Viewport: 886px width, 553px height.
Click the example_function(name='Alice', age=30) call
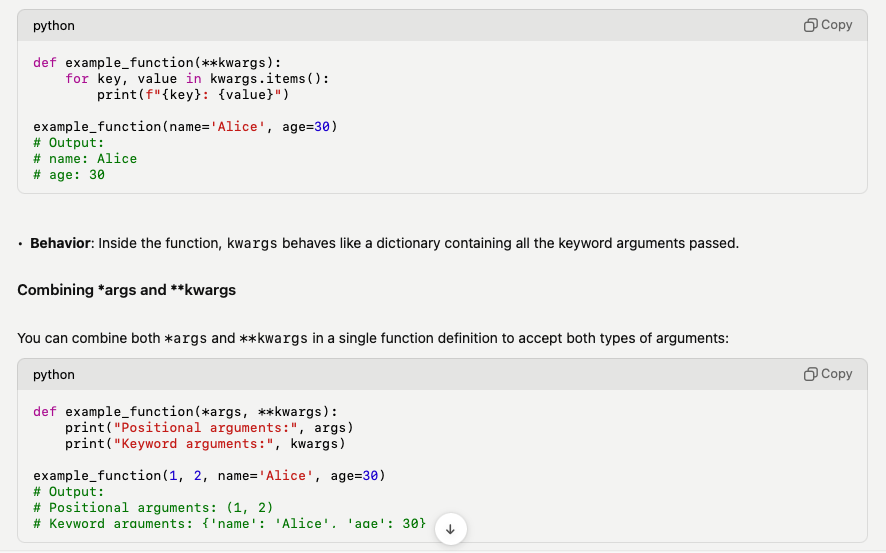tap(185, 127)
